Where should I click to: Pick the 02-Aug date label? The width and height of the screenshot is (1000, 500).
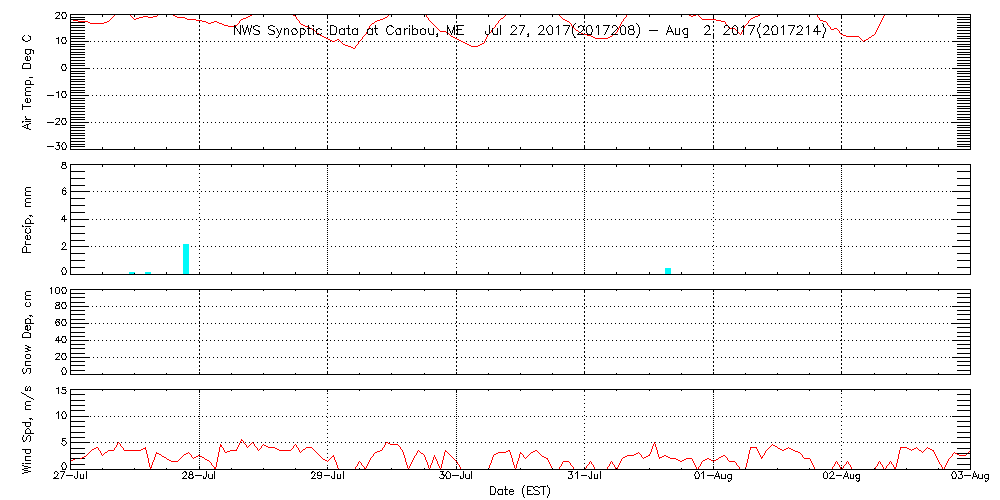[841, 477]
